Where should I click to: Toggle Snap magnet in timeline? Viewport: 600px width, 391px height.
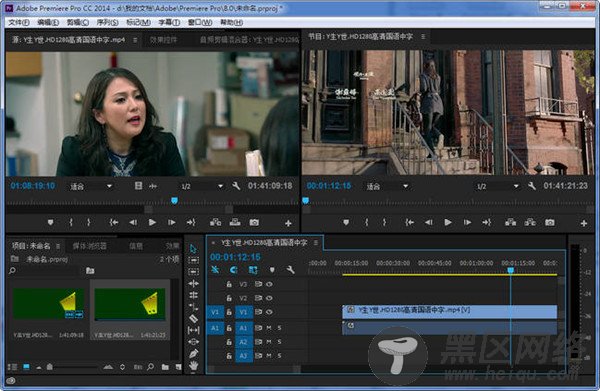click(x=234, y=270)
